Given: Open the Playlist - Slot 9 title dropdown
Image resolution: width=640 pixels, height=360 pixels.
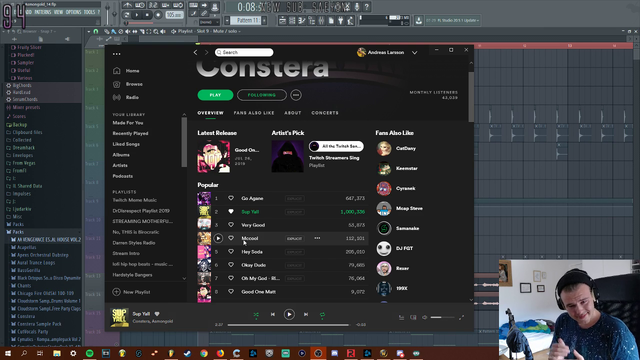Looking at the screenshot, I should click(209, 31).
